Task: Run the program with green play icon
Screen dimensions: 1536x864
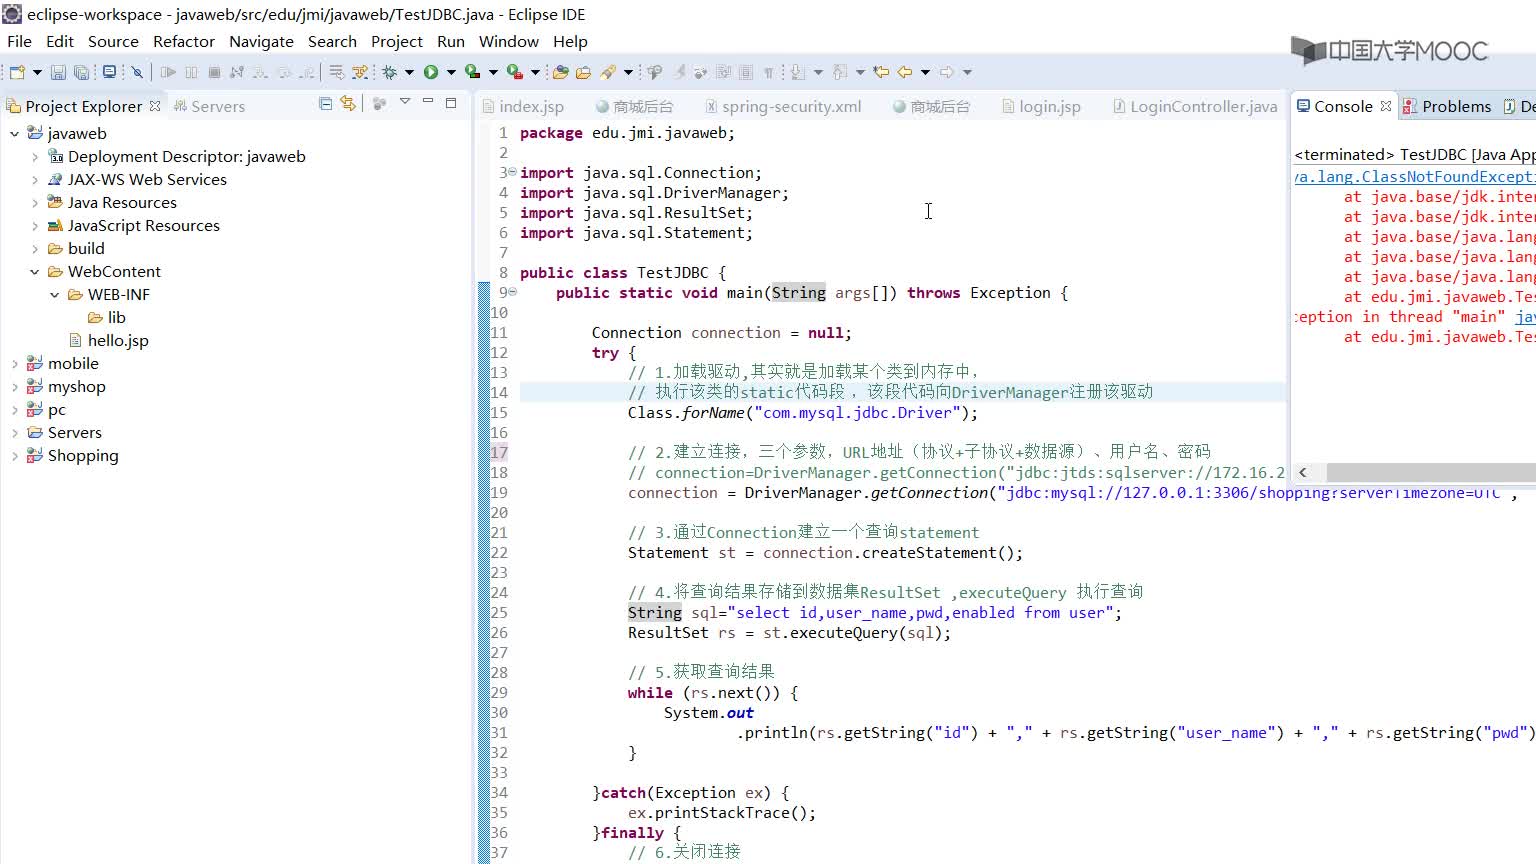Action: click(431, 72)
